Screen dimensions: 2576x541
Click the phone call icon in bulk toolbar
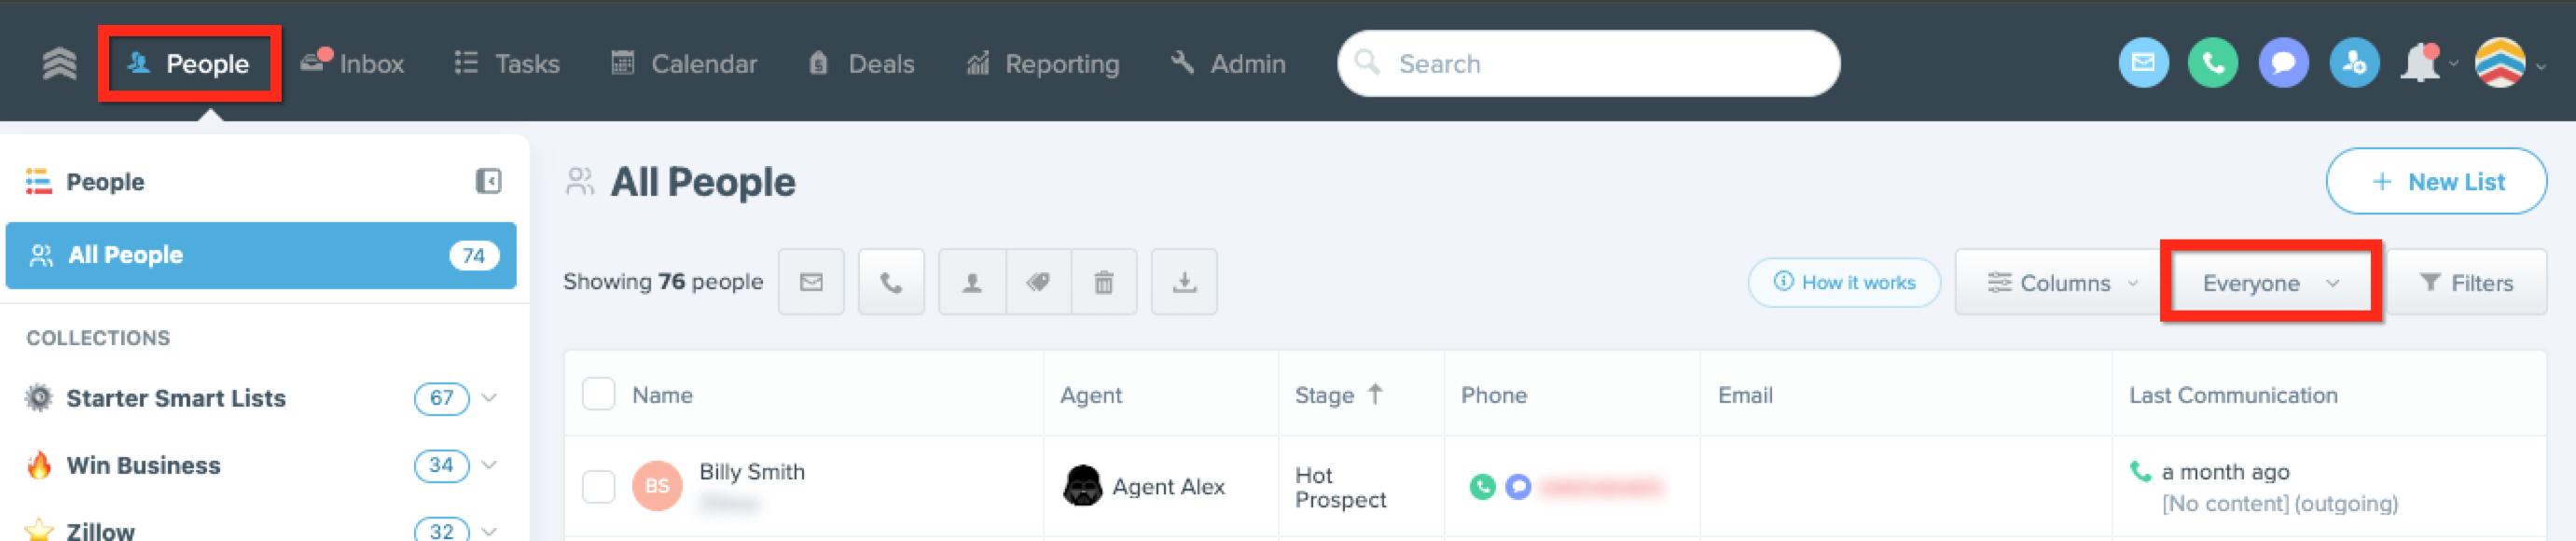pos(890,282)
